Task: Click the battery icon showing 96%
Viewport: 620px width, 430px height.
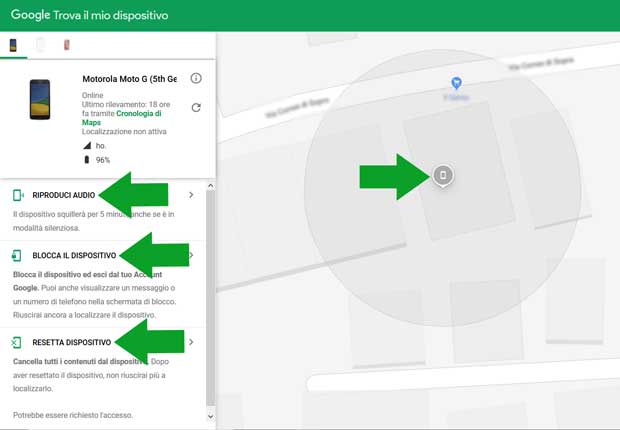Action: (87, 160)
